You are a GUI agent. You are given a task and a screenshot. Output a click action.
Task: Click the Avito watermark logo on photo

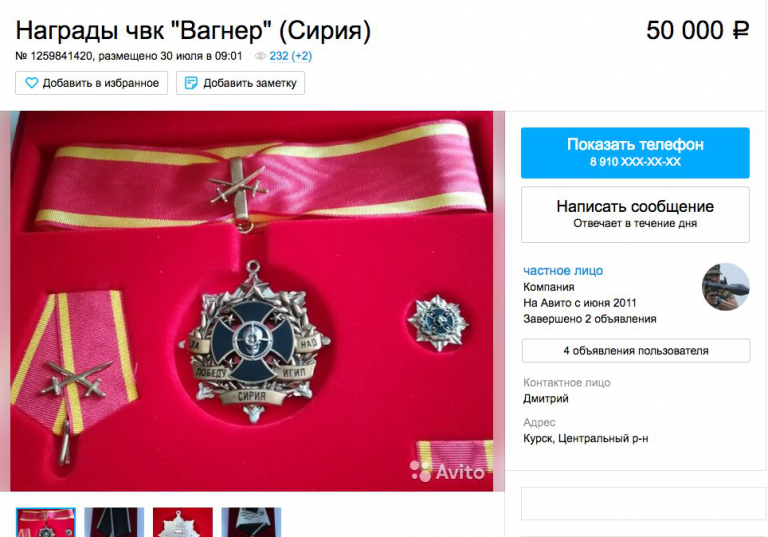coord(447,471)
